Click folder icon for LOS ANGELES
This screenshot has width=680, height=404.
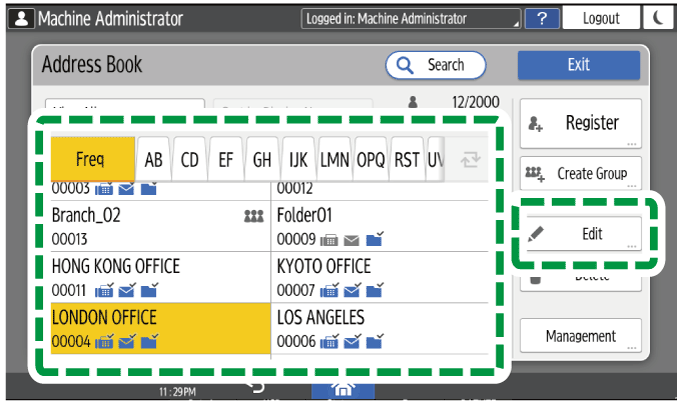pos(374,341)
